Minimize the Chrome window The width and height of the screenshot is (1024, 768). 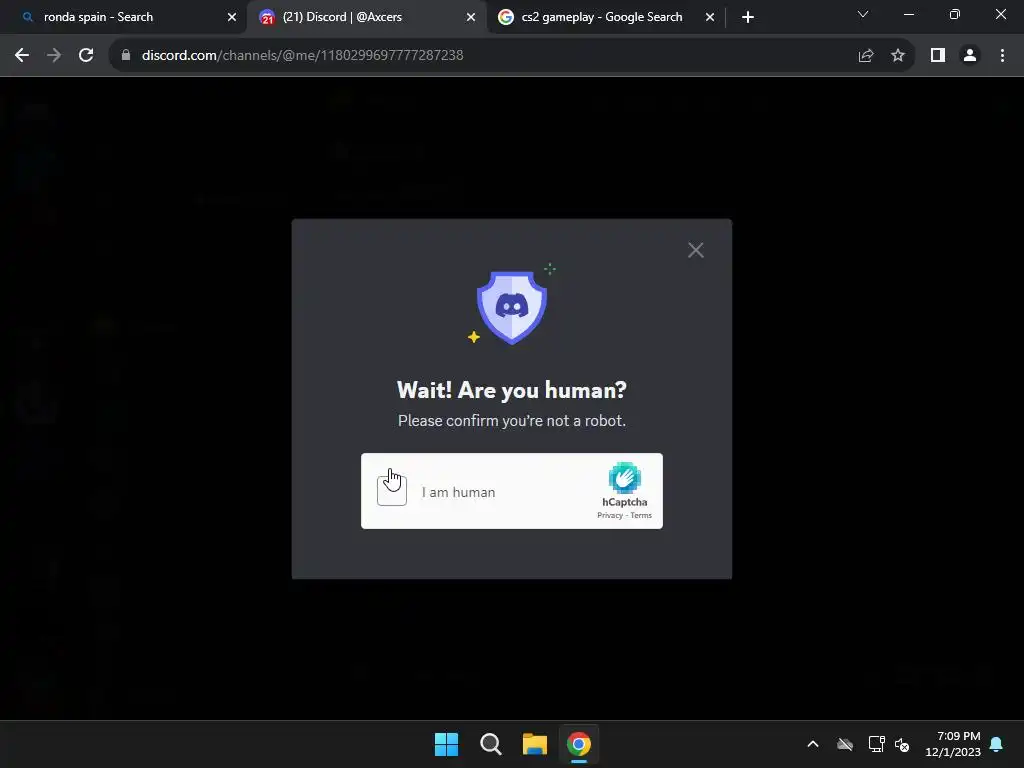point(908,14)
